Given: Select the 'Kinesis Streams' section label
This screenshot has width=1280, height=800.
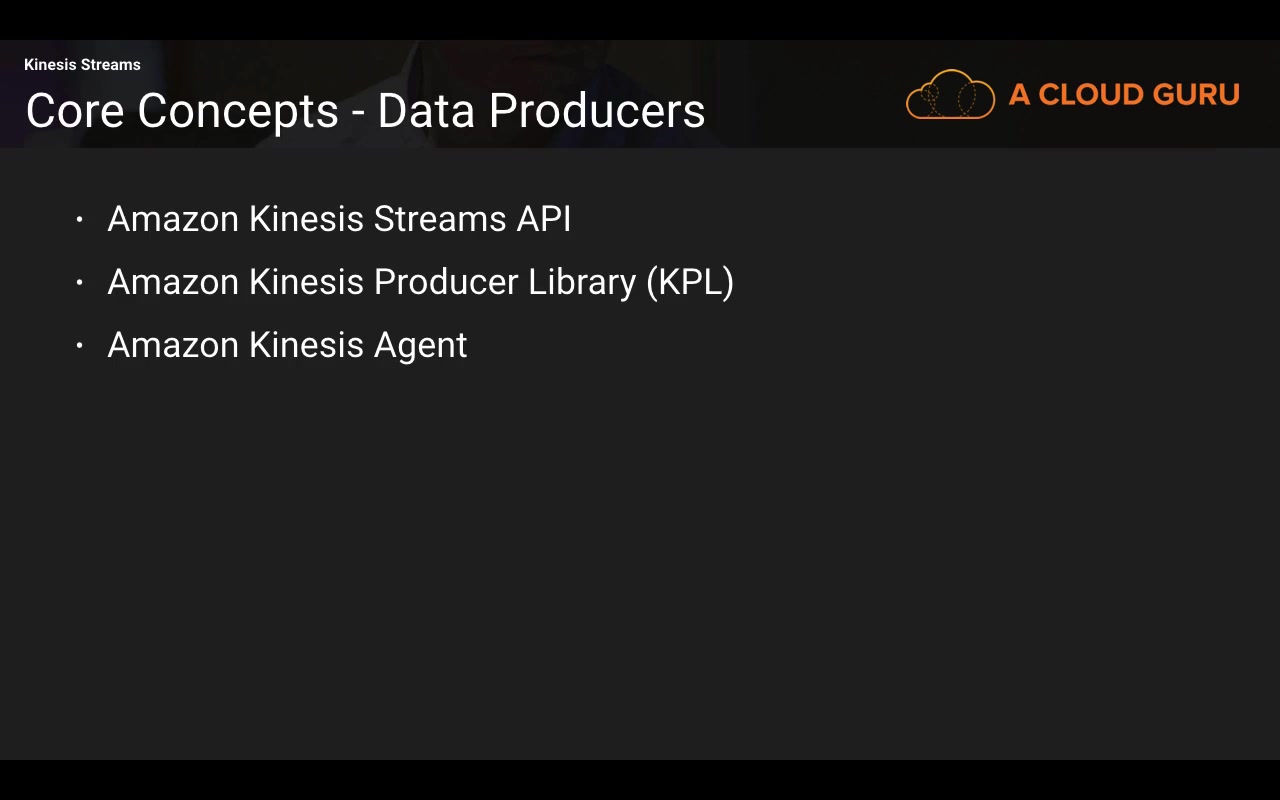Looking at the screenshot, I should click(x=82, y=65).
